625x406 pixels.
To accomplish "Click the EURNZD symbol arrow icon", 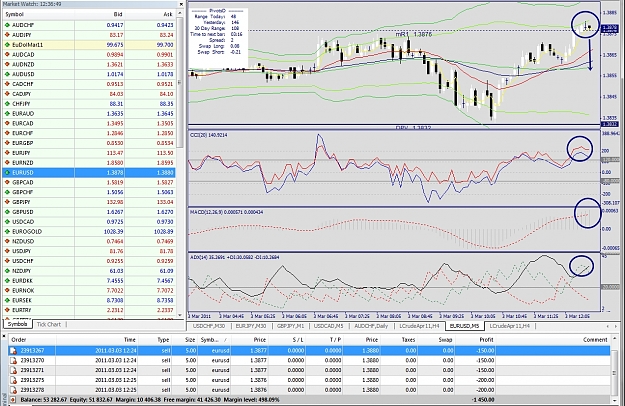I will point(7,163).
